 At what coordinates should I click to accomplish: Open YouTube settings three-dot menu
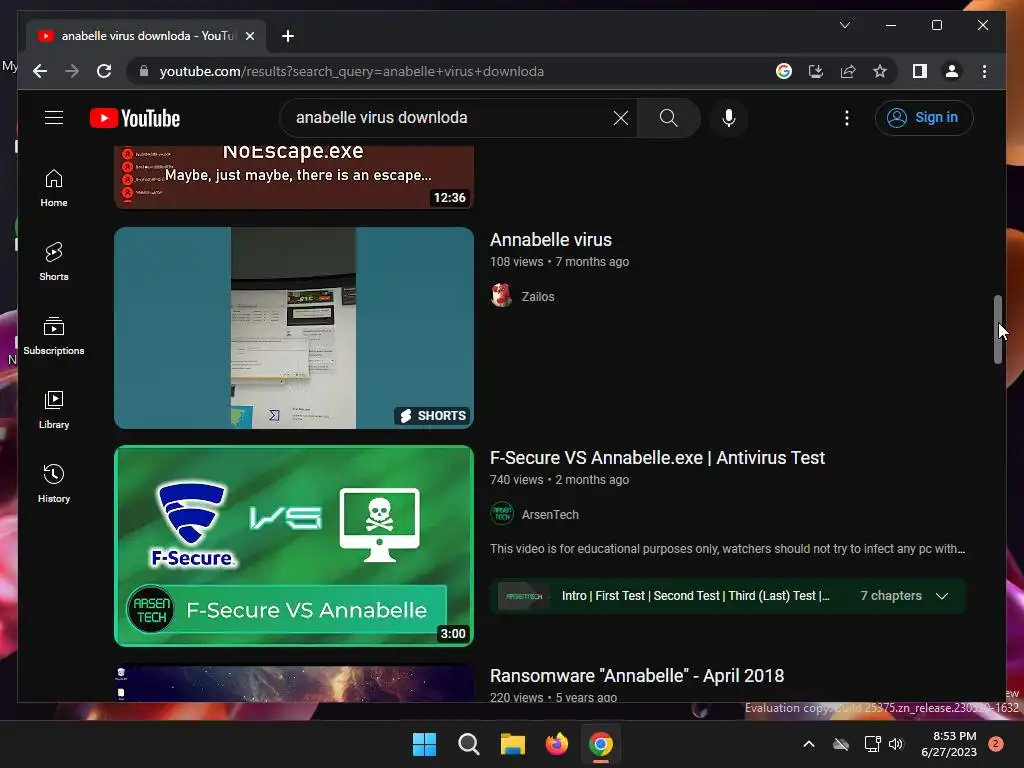[x=846, y=118]
